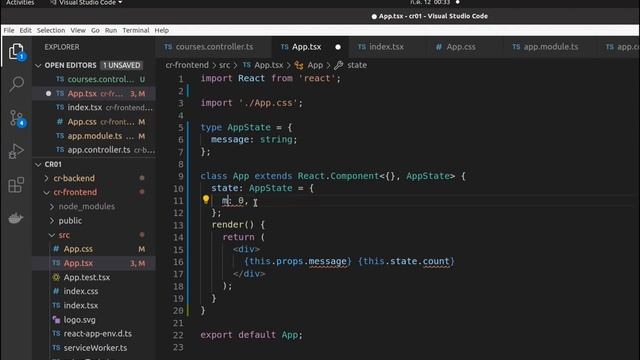
Task: Open index.tsx in the src folder
Action: pos(94,305)
